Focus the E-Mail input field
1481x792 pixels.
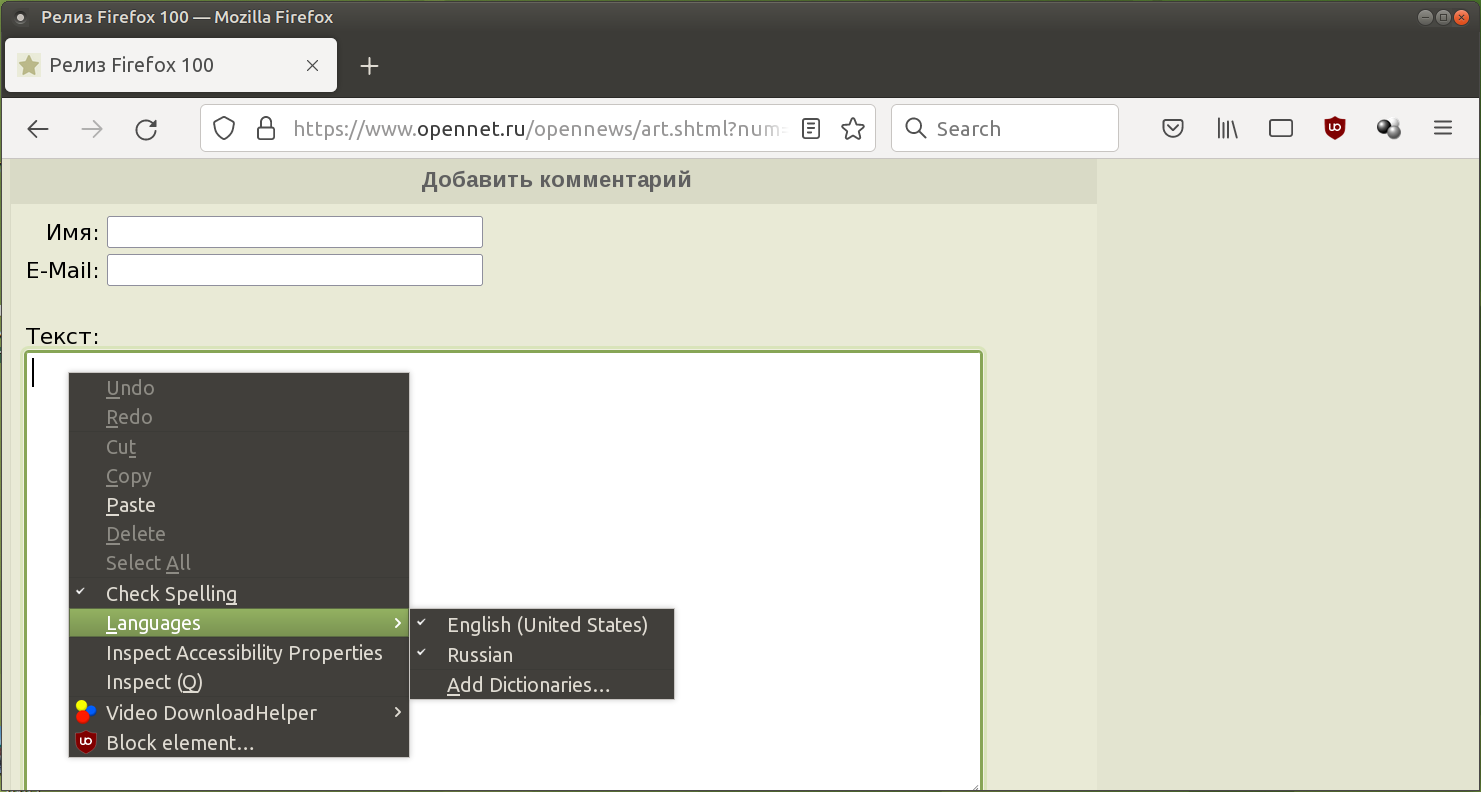pos(295,270)
